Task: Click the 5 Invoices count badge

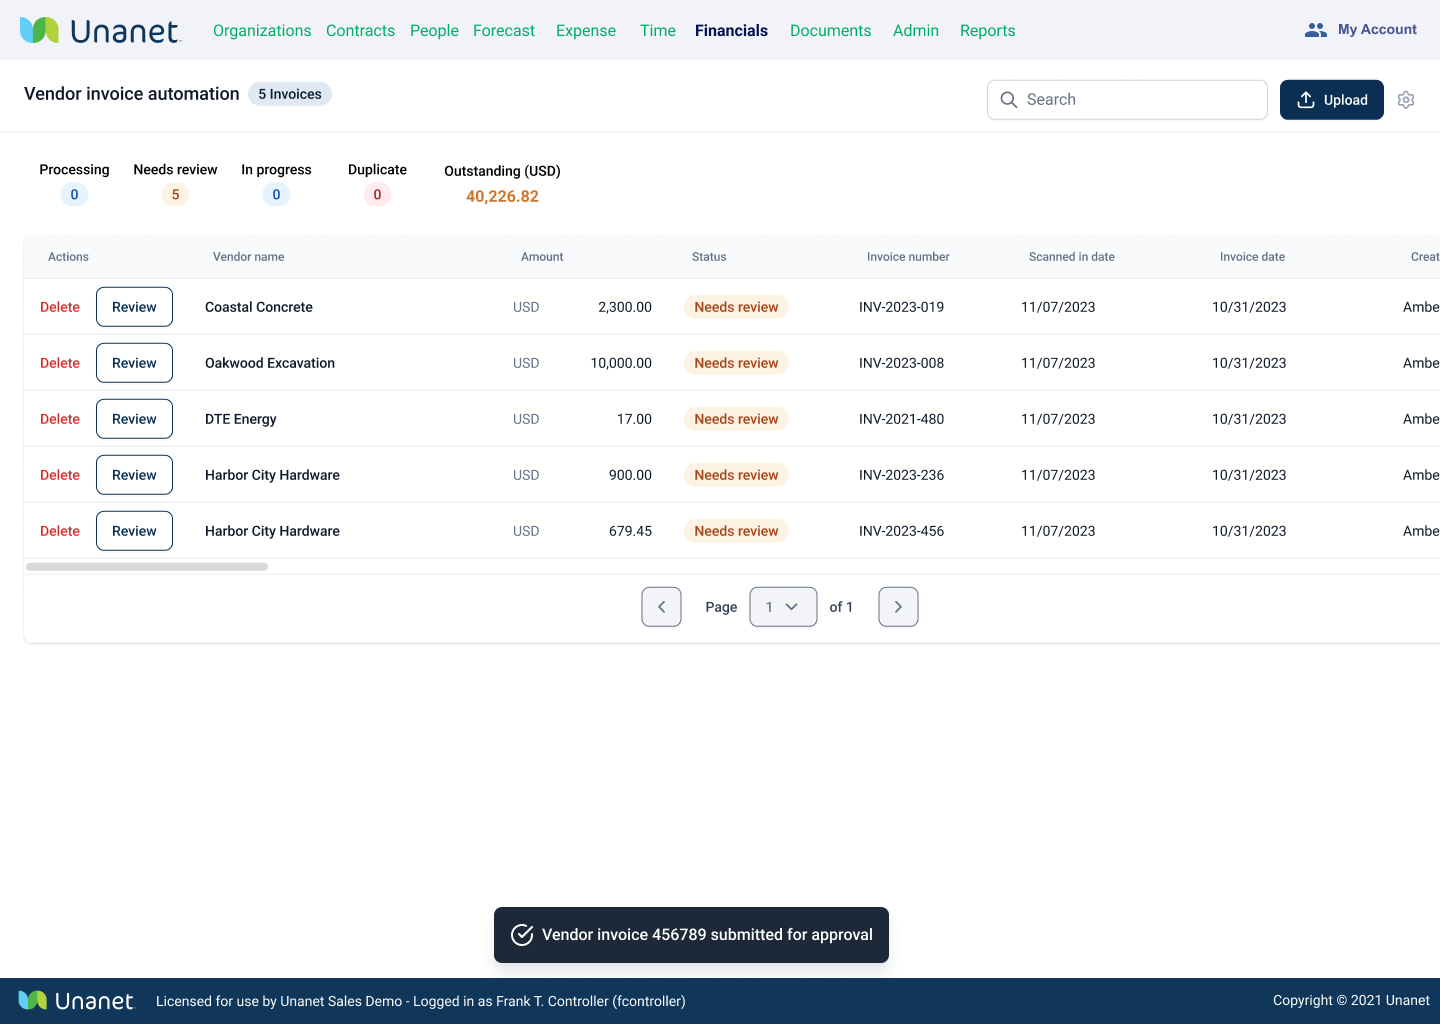Action: point(290,94)
